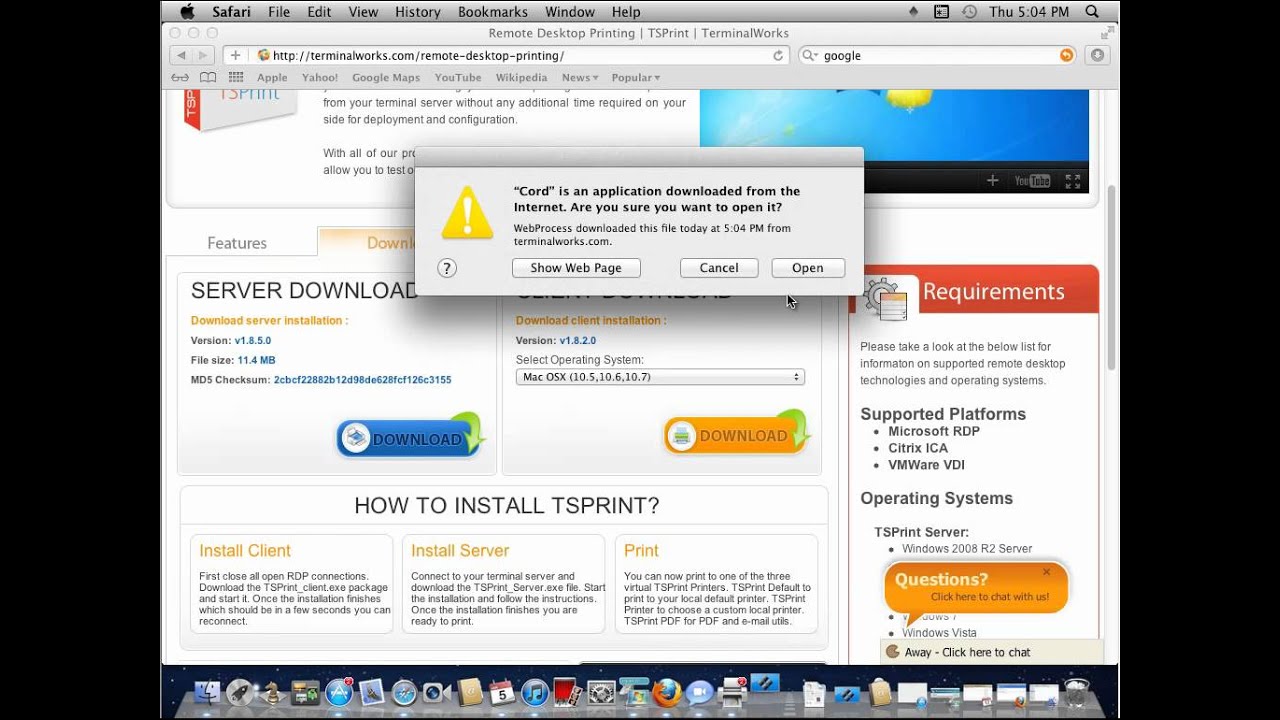Viewport: 1280px width, 720px height.
Task: Open Spotlight search magnifier in menu bar
Action: pyautogui.click(x=1092, y=12)
